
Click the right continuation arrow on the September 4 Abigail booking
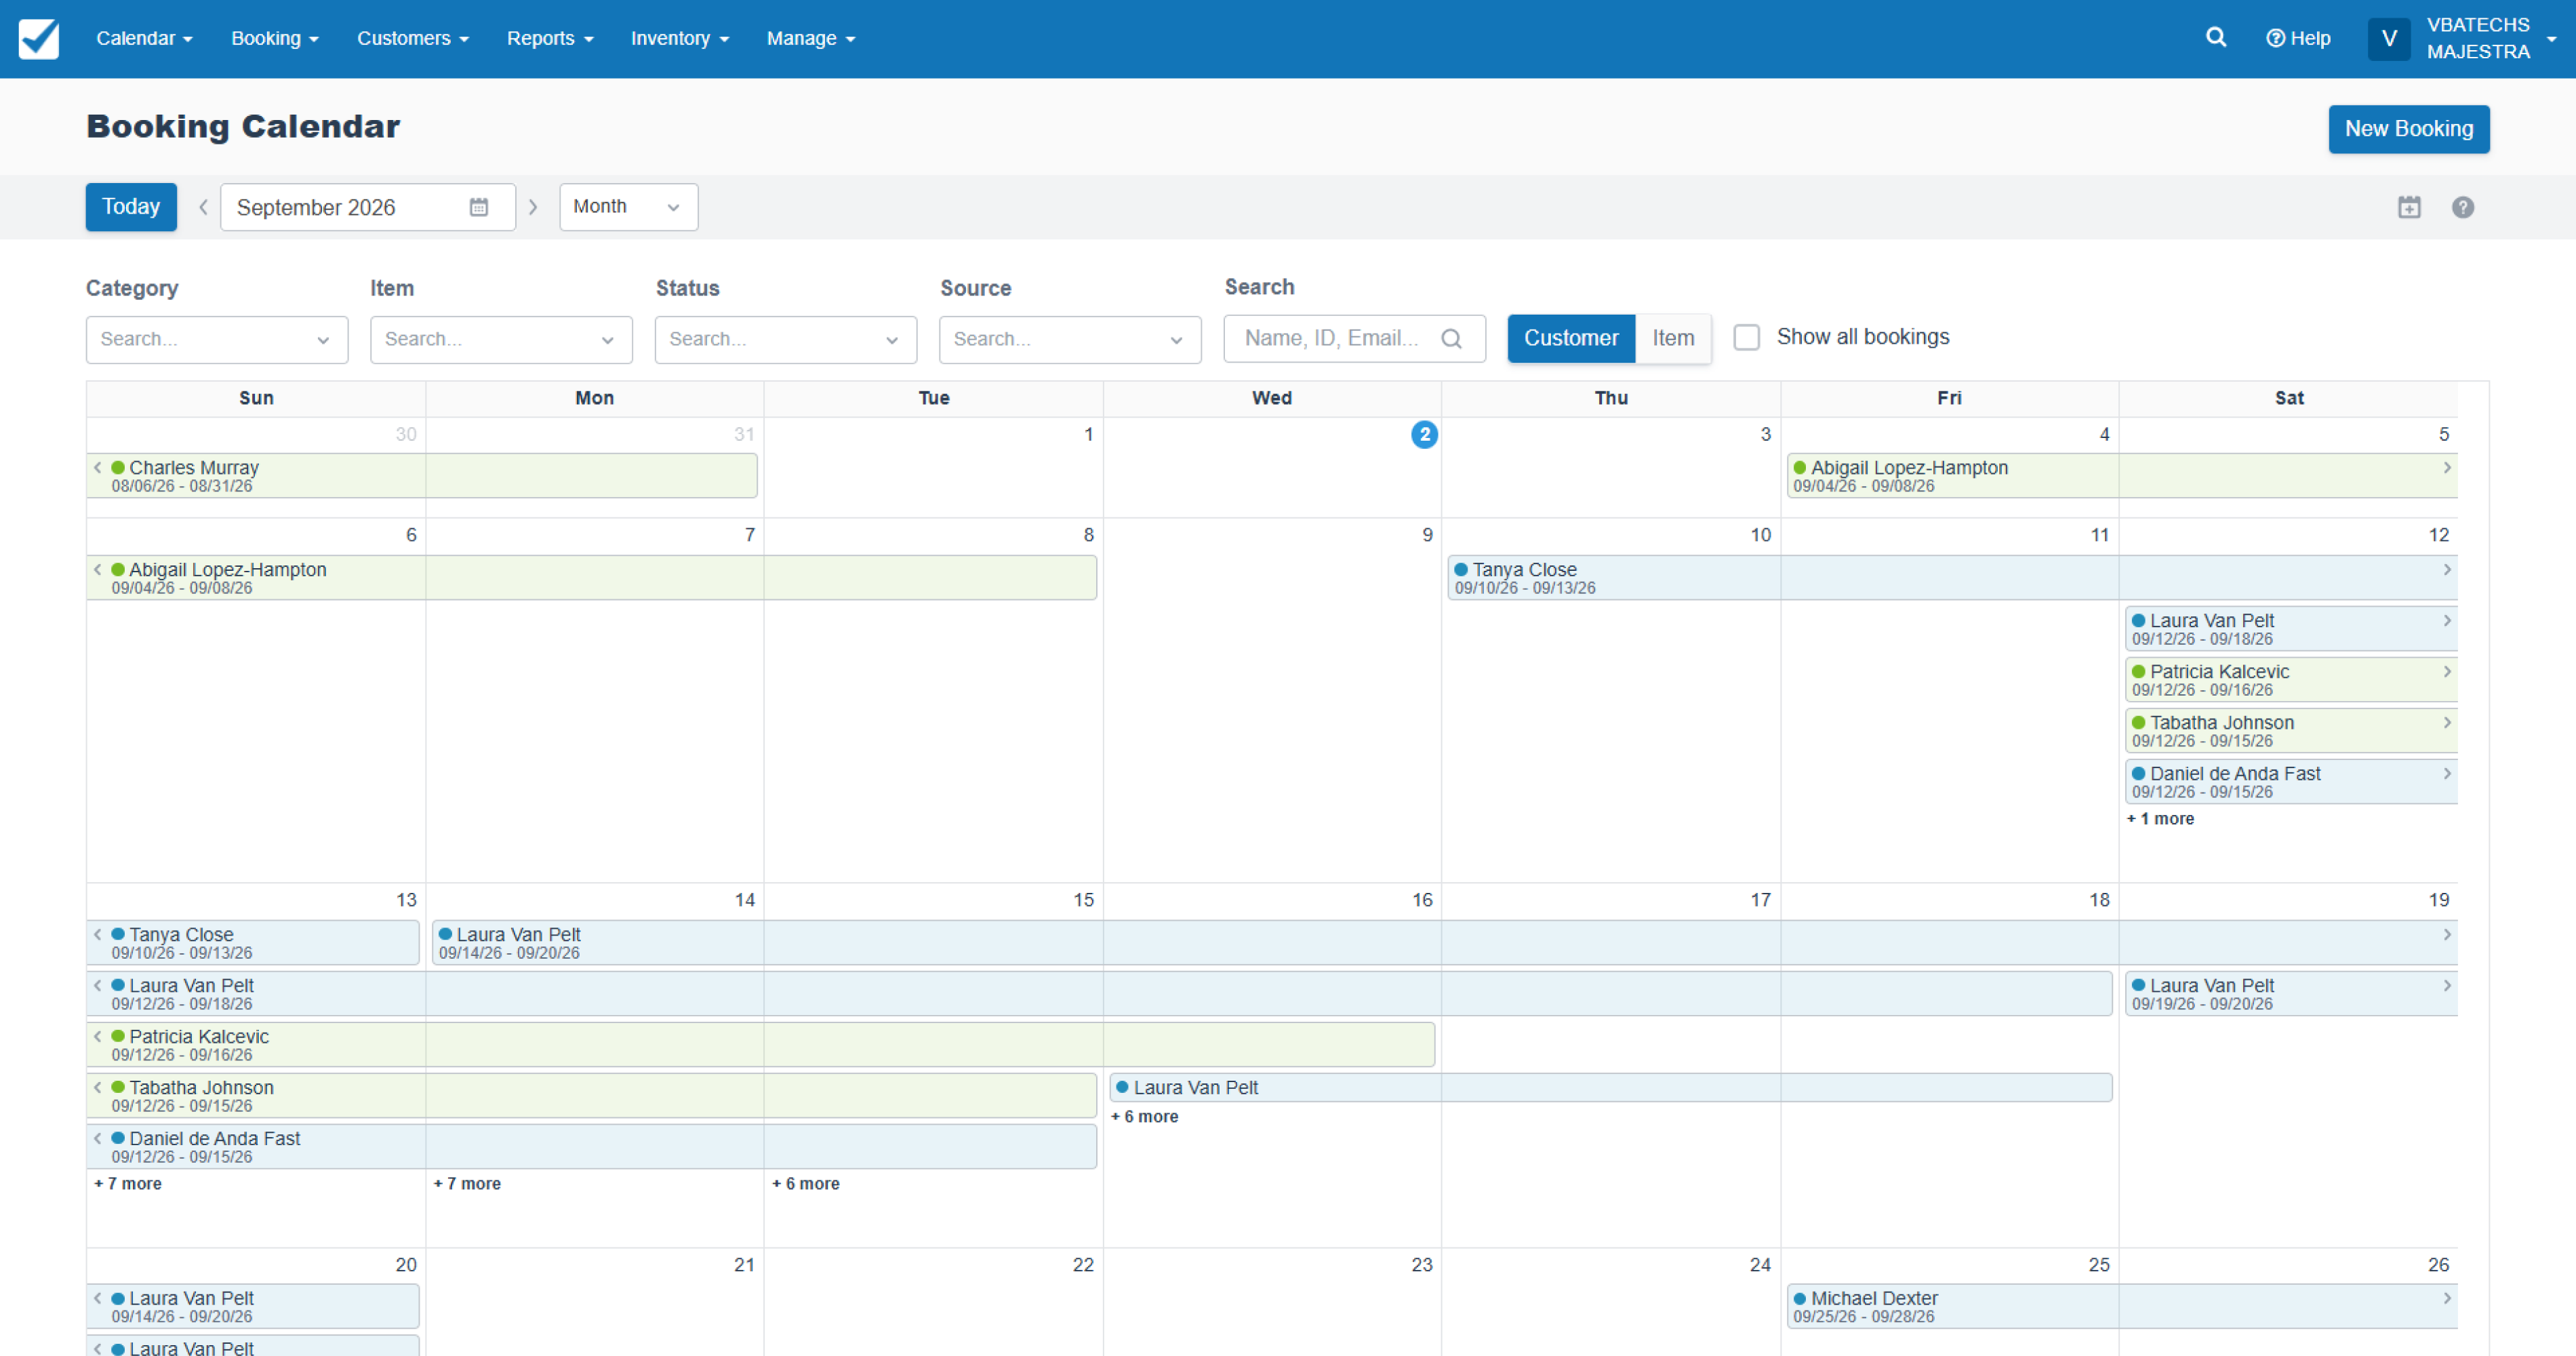point(2447,467)
